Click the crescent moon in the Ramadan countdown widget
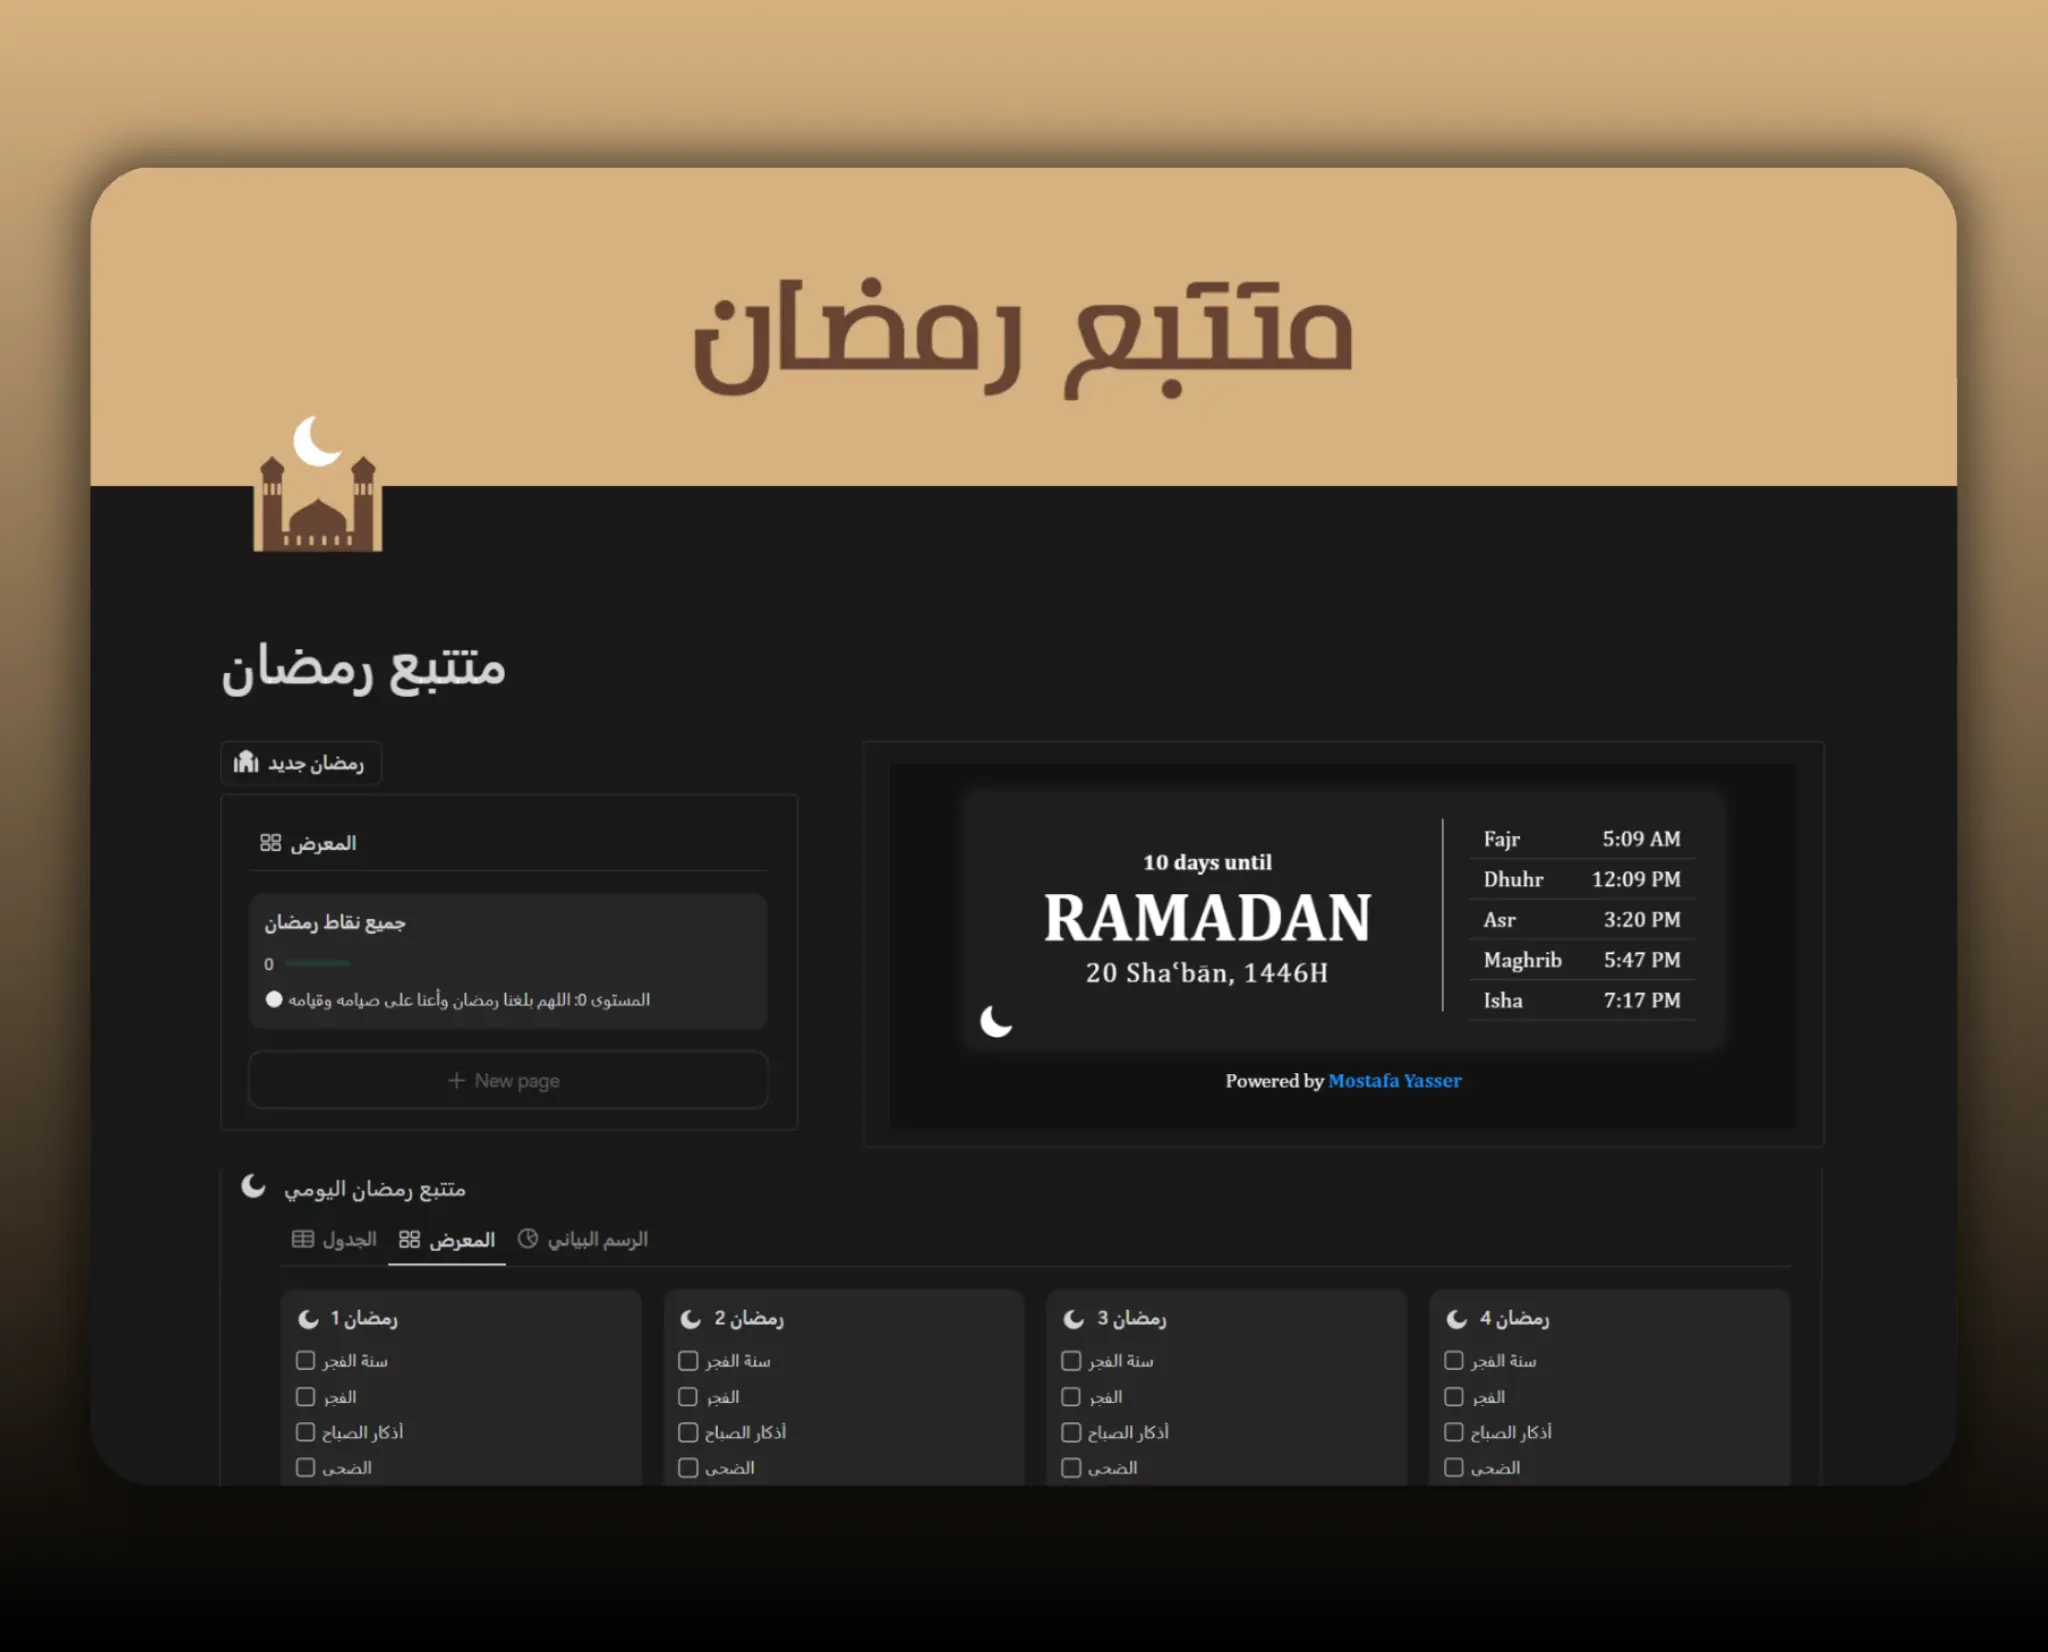The image size is (2048, 1652). point(997,1020)
